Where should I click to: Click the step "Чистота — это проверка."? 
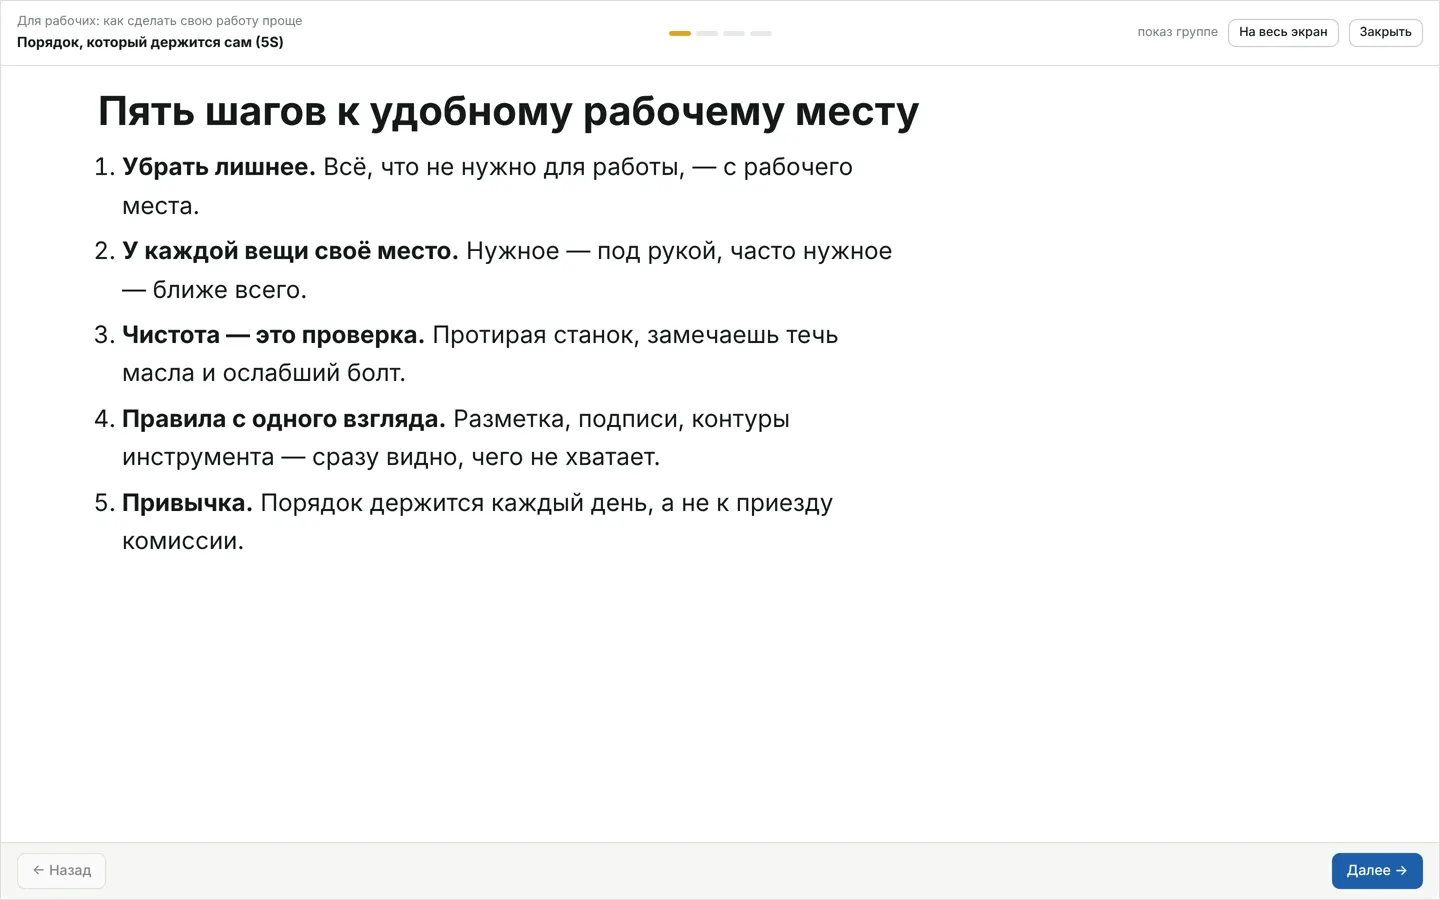[273, 335]
